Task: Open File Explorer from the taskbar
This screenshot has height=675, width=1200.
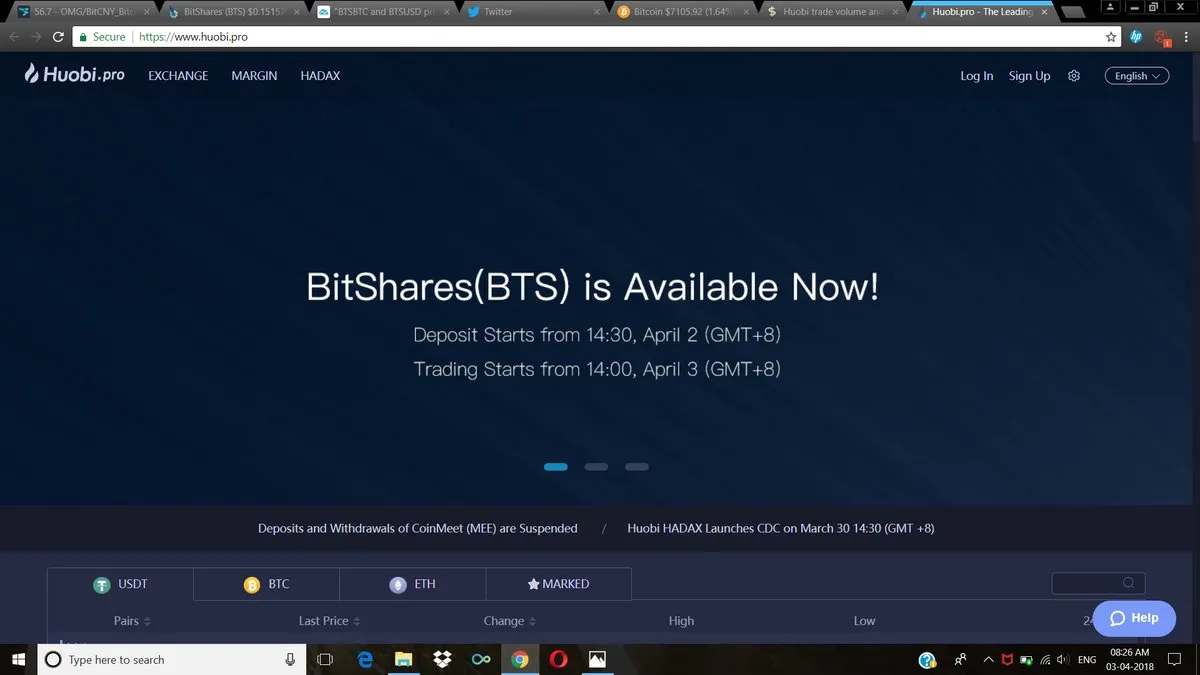Action: point(404,660)
